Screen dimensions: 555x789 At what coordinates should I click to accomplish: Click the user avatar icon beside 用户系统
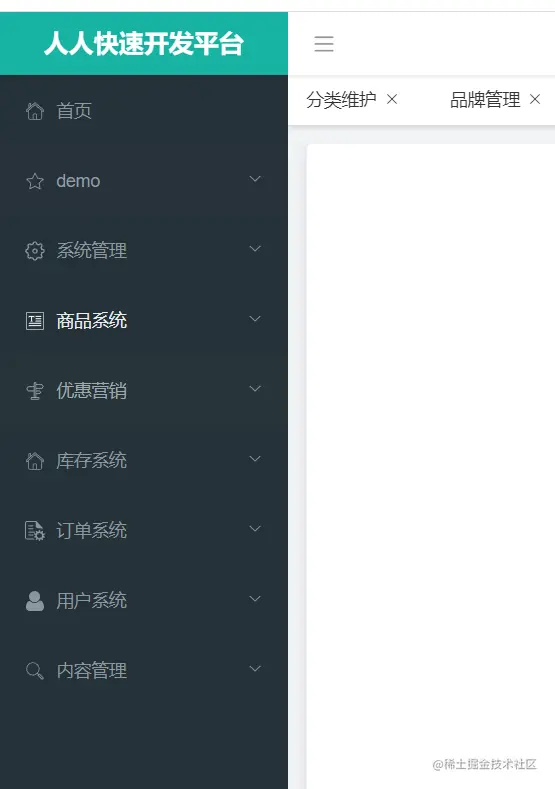point(35,600)
